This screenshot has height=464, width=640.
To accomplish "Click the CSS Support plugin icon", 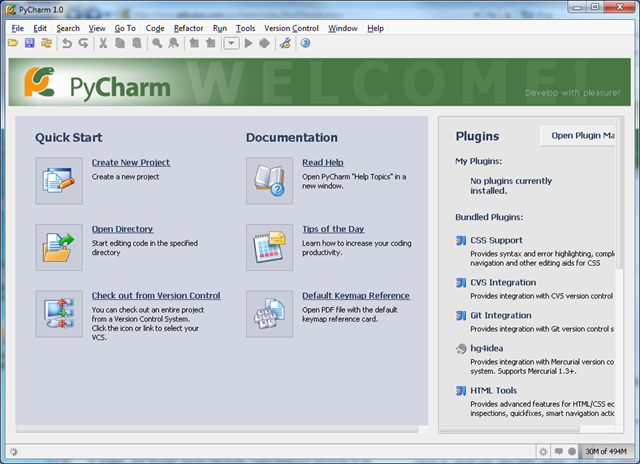I will (461, 240).
